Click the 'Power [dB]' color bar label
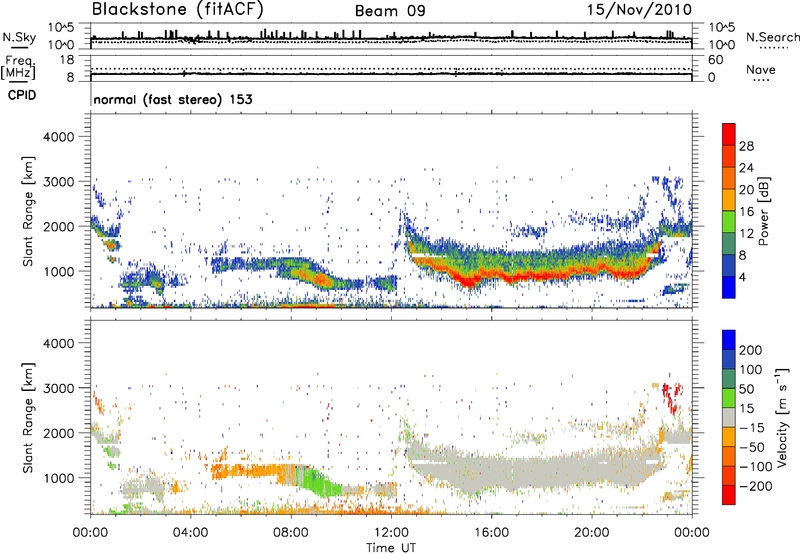This screenshot has width=800, height=554. (x=763, y=211)
